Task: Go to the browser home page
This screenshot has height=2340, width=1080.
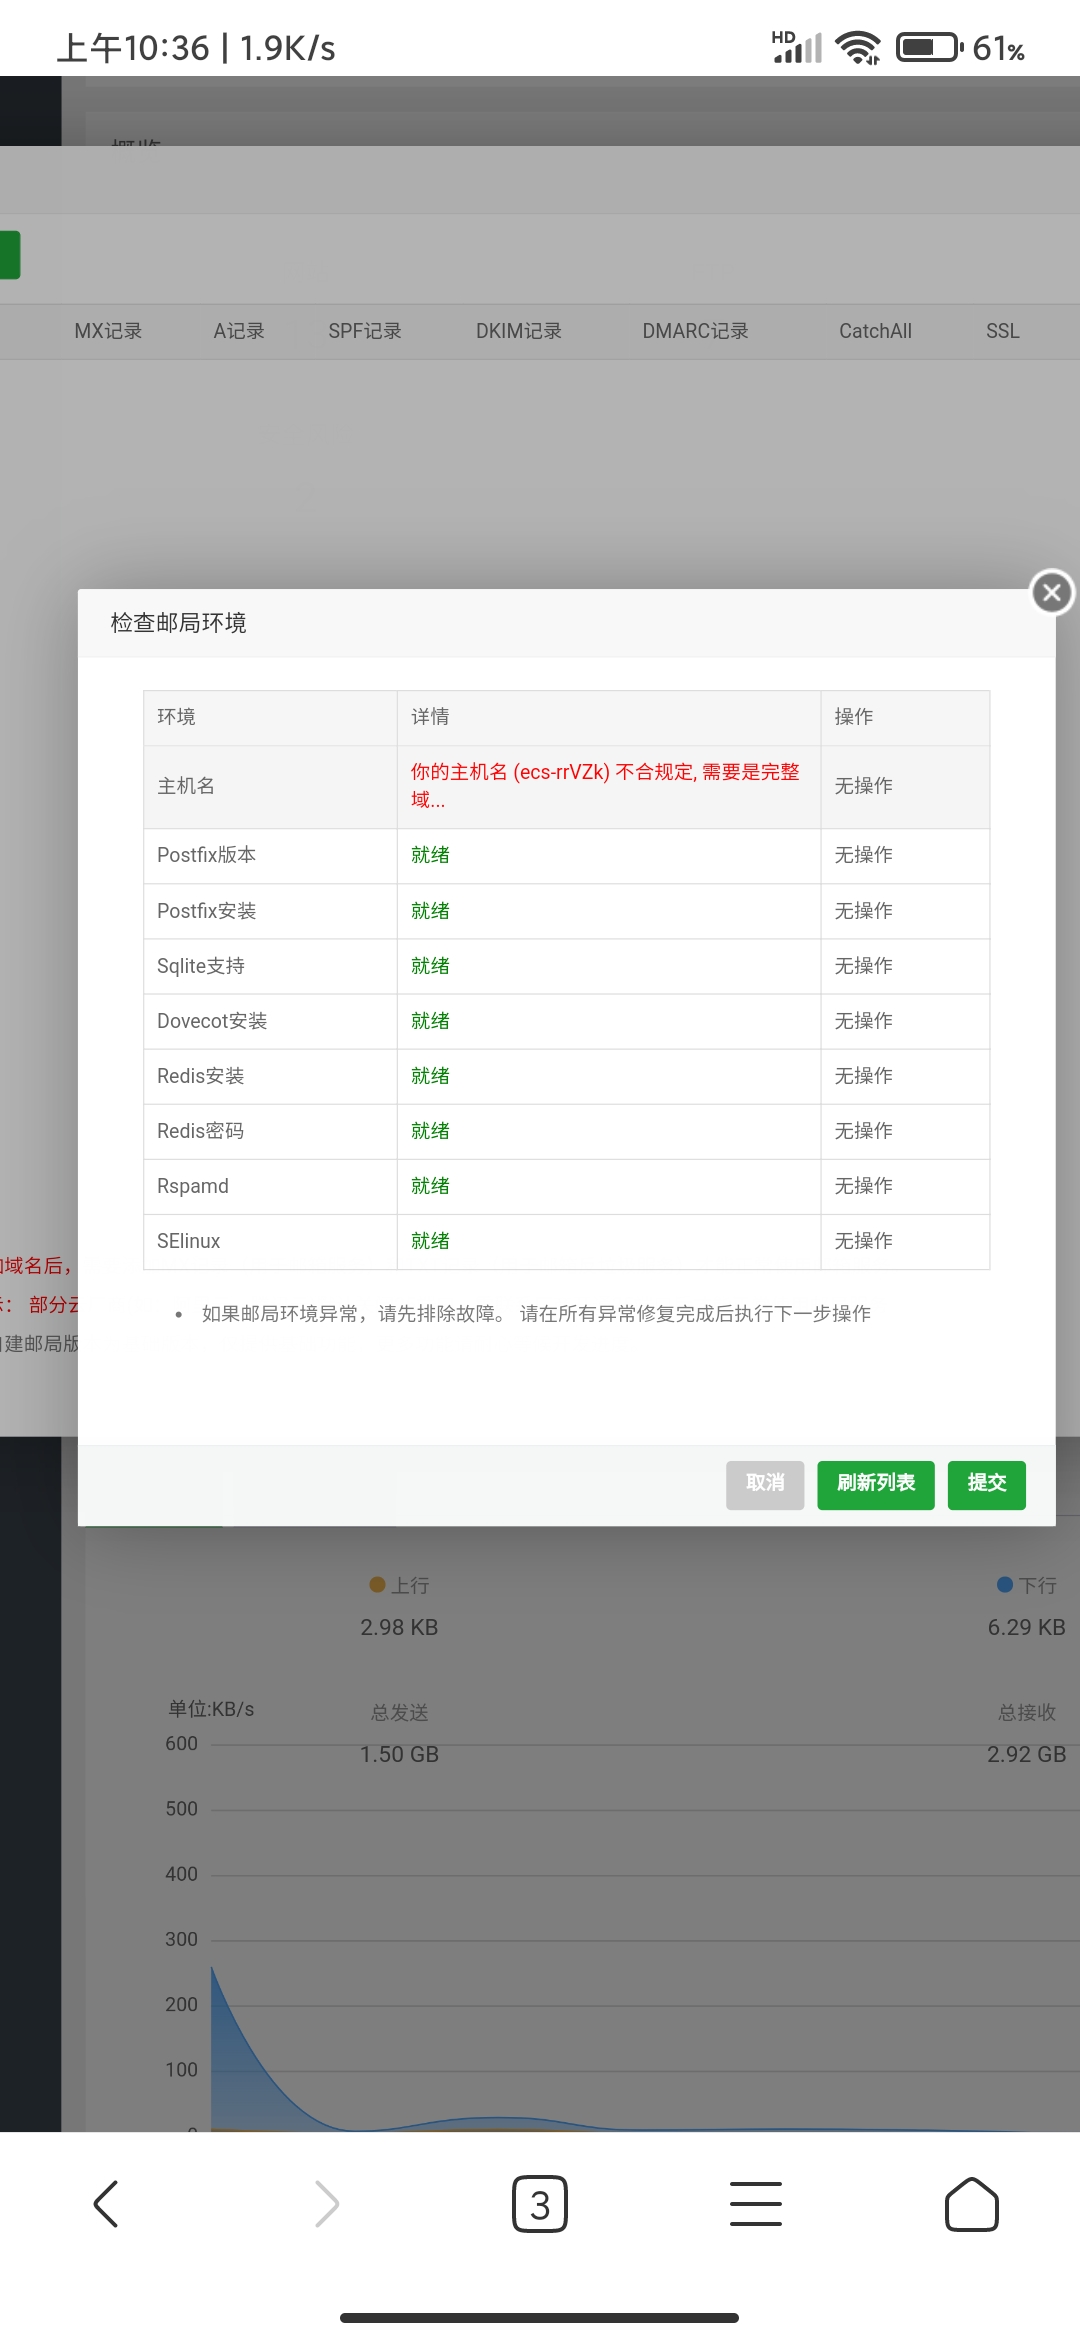Action: click(972, 2204)
